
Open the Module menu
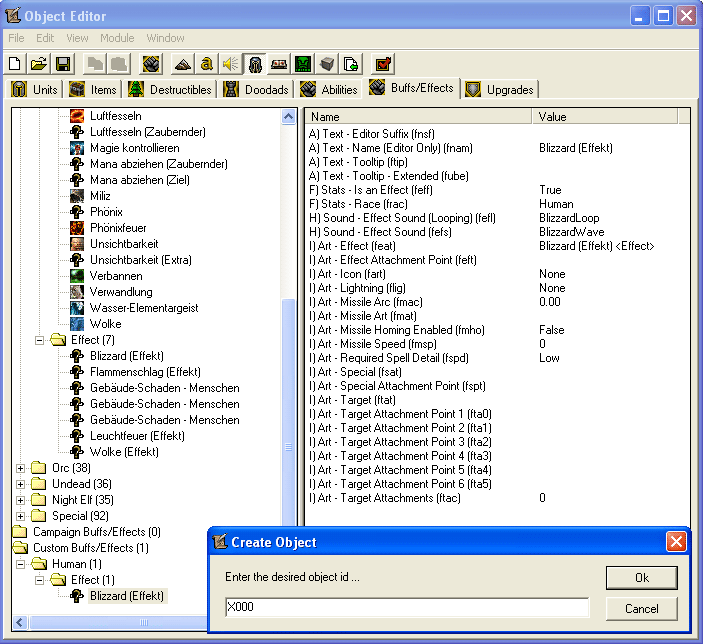click(117, 38)
